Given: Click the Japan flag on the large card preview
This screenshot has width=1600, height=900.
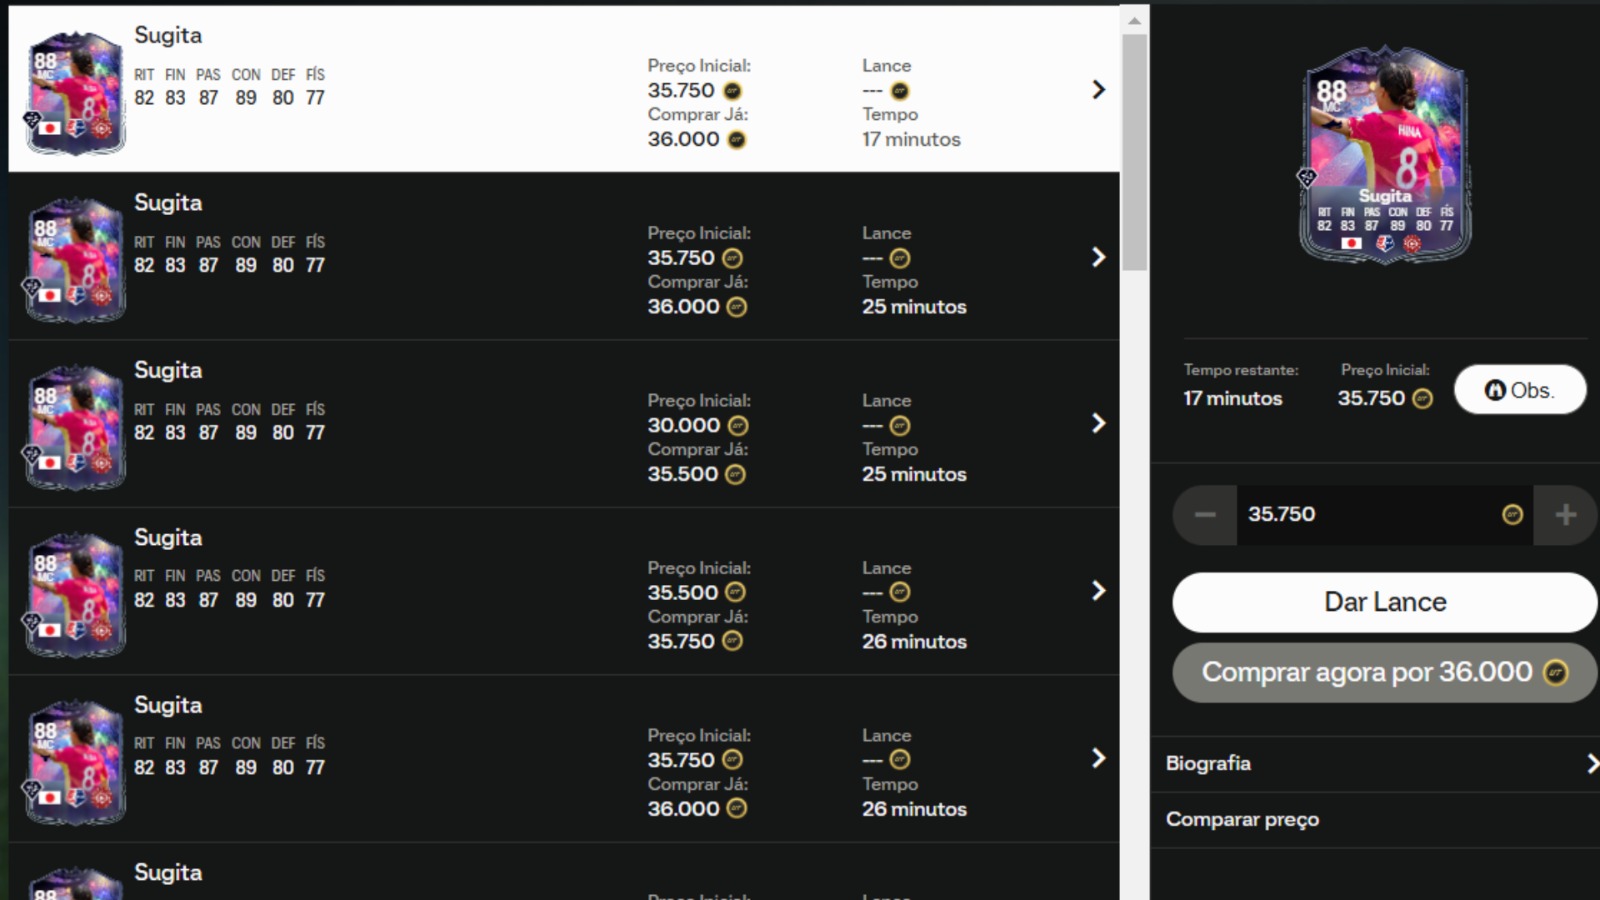Looking at the screenshot, I should tap(1351, 243).
